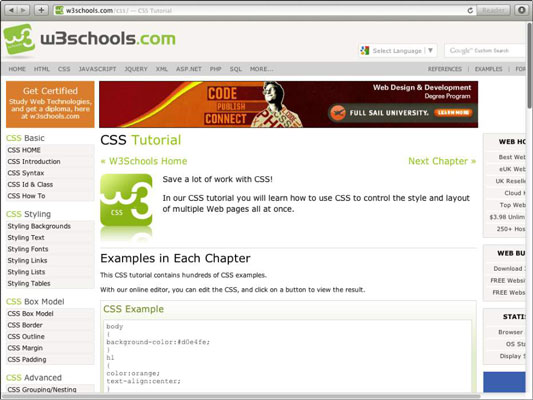Click the Reader button in address bar
The height and width of the screenshot is (400, 533).
coord(493,10)
